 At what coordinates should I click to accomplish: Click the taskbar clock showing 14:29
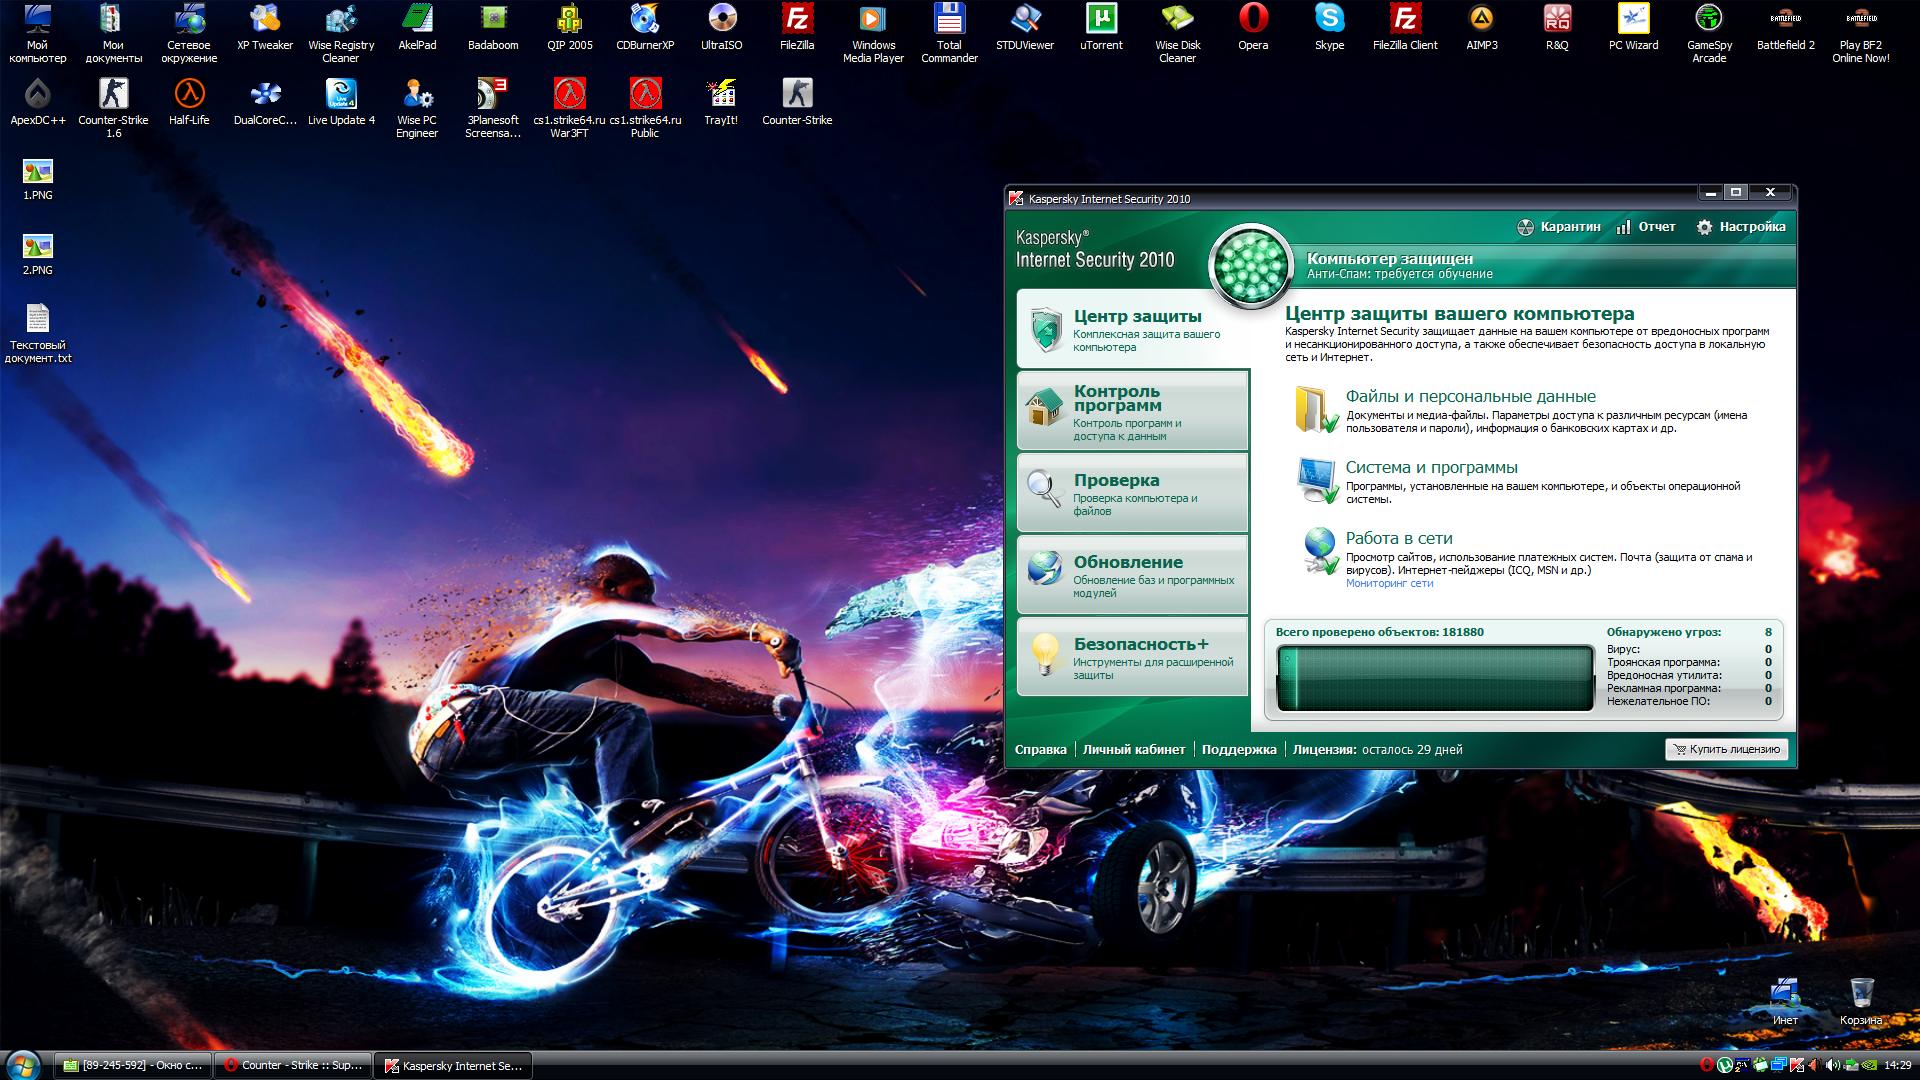coord(1898,1066)
